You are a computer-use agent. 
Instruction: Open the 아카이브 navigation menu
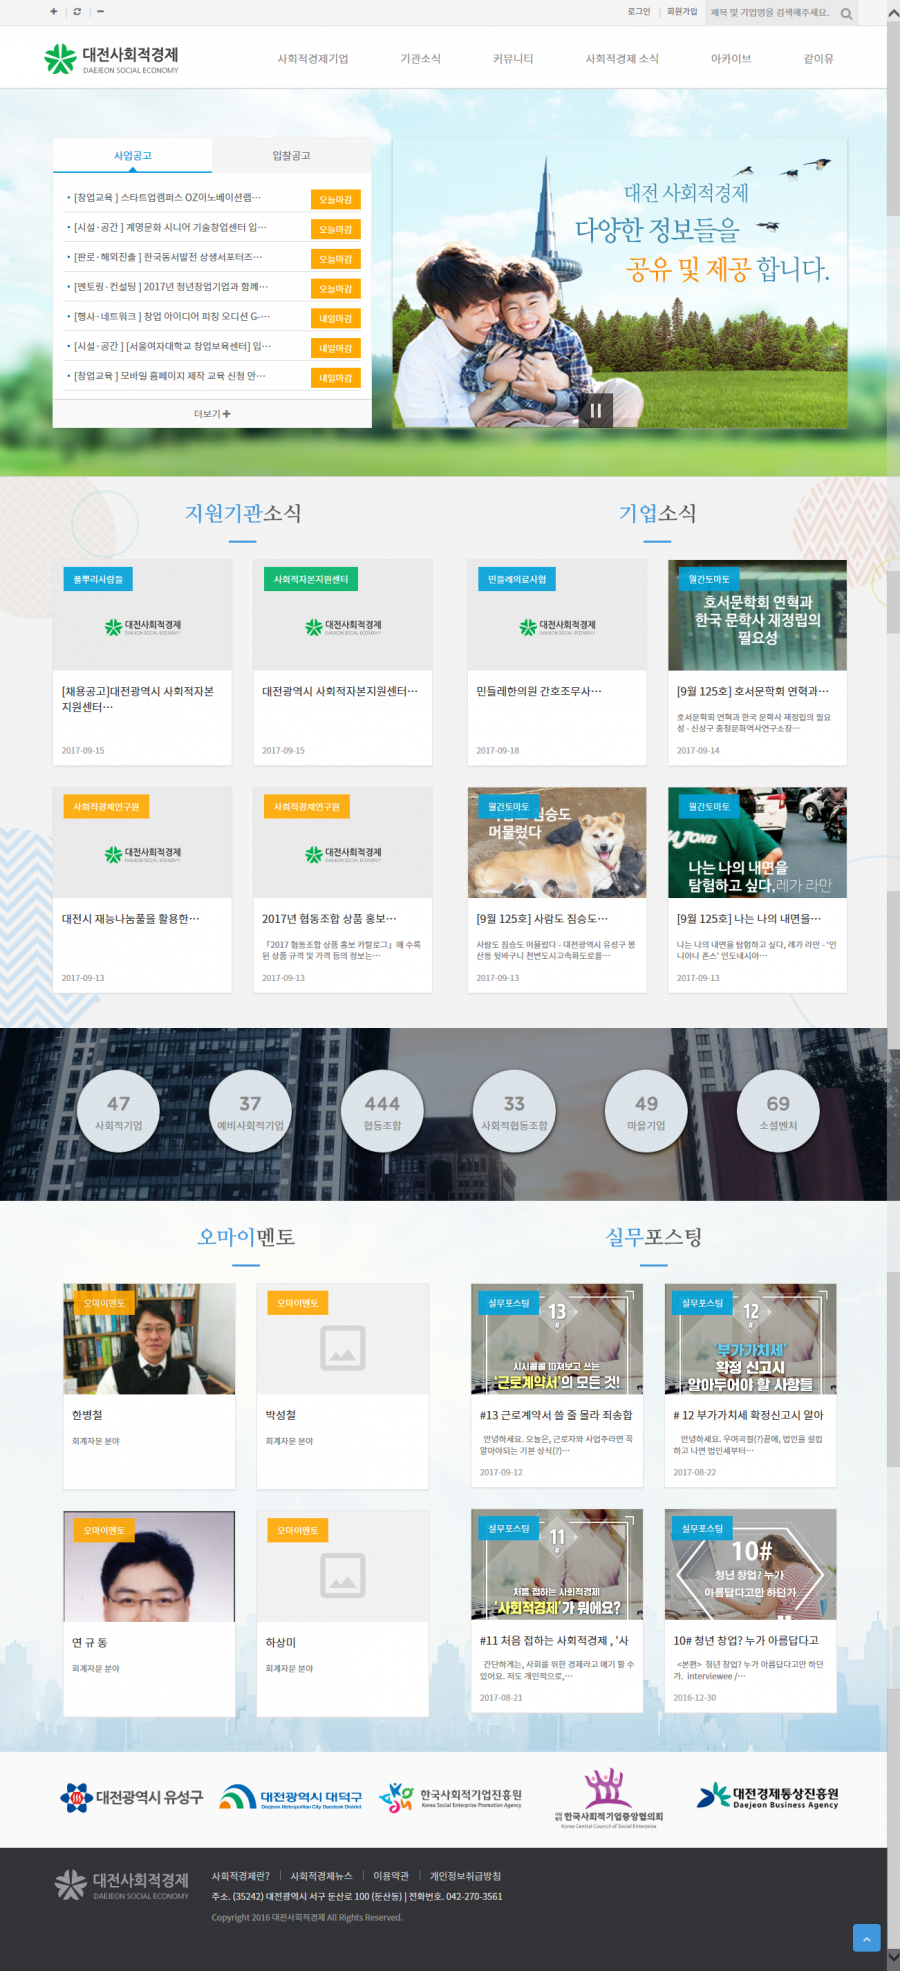pyautogui.click(x=731, y=59)
